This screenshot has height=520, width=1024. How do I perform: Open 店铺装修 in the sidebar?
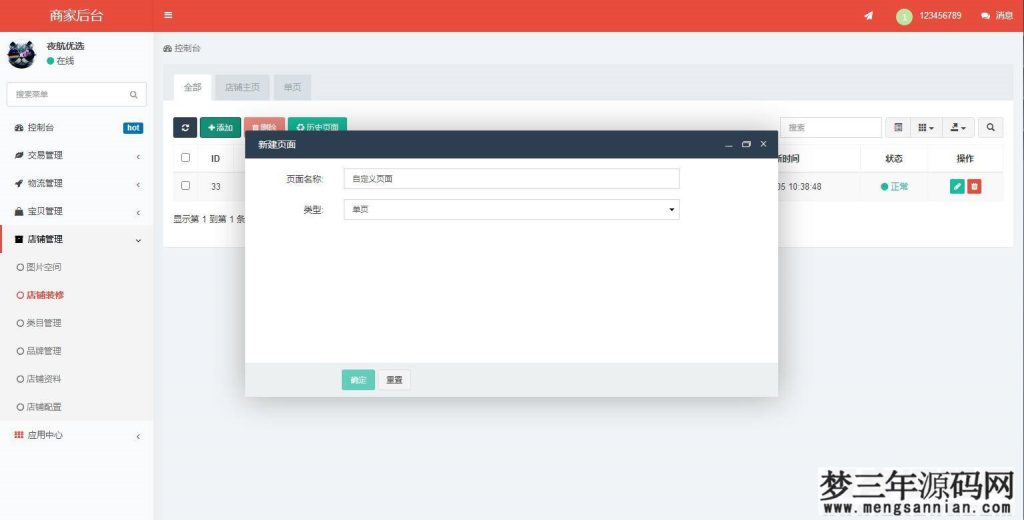[45, 295]
